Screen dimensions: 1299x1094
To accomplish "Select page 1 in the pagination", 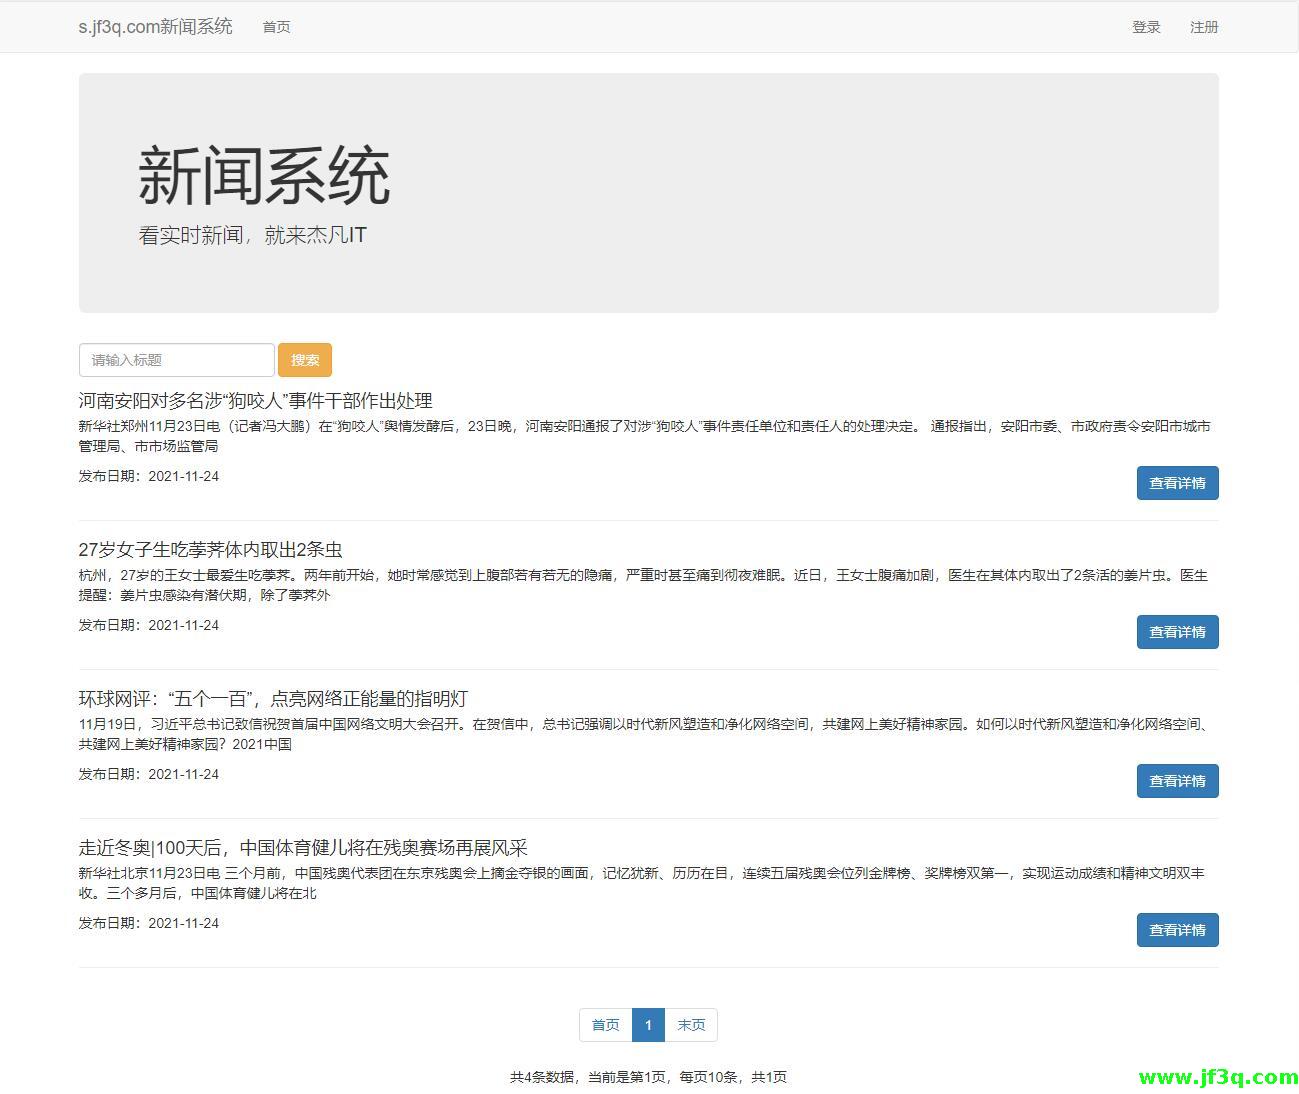I will [x=648, y=1025].
